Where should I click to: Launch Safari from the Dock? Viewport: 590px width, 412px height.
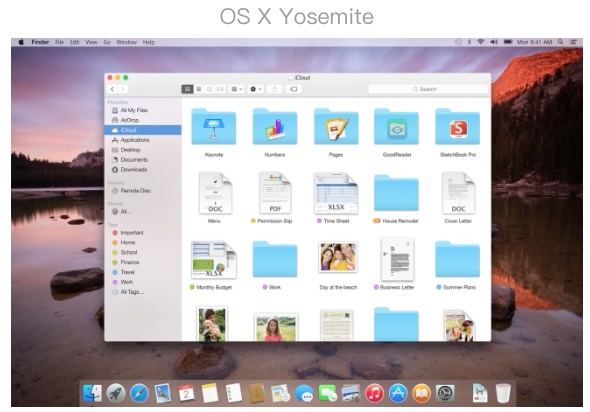pyautogui.click(x=139, y=394)
